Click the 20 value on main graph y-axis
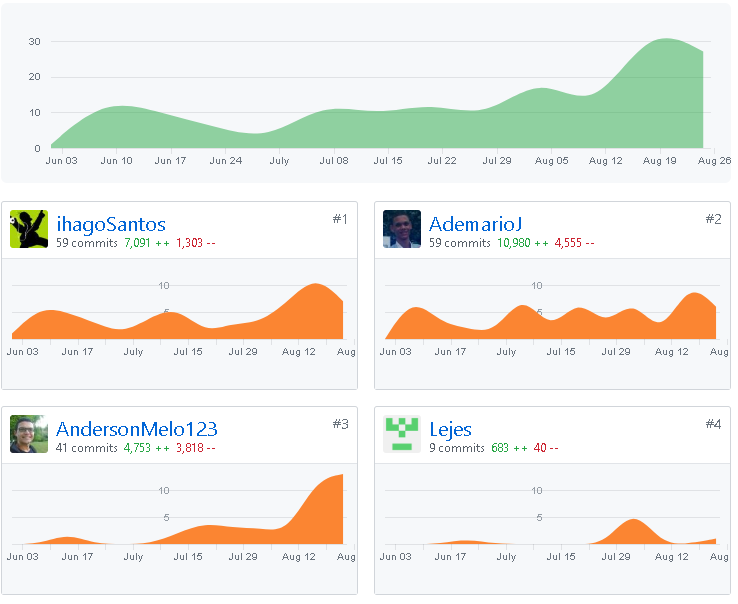Image resolution: width=738 pixels, height=604 pixels. [34, 77]
